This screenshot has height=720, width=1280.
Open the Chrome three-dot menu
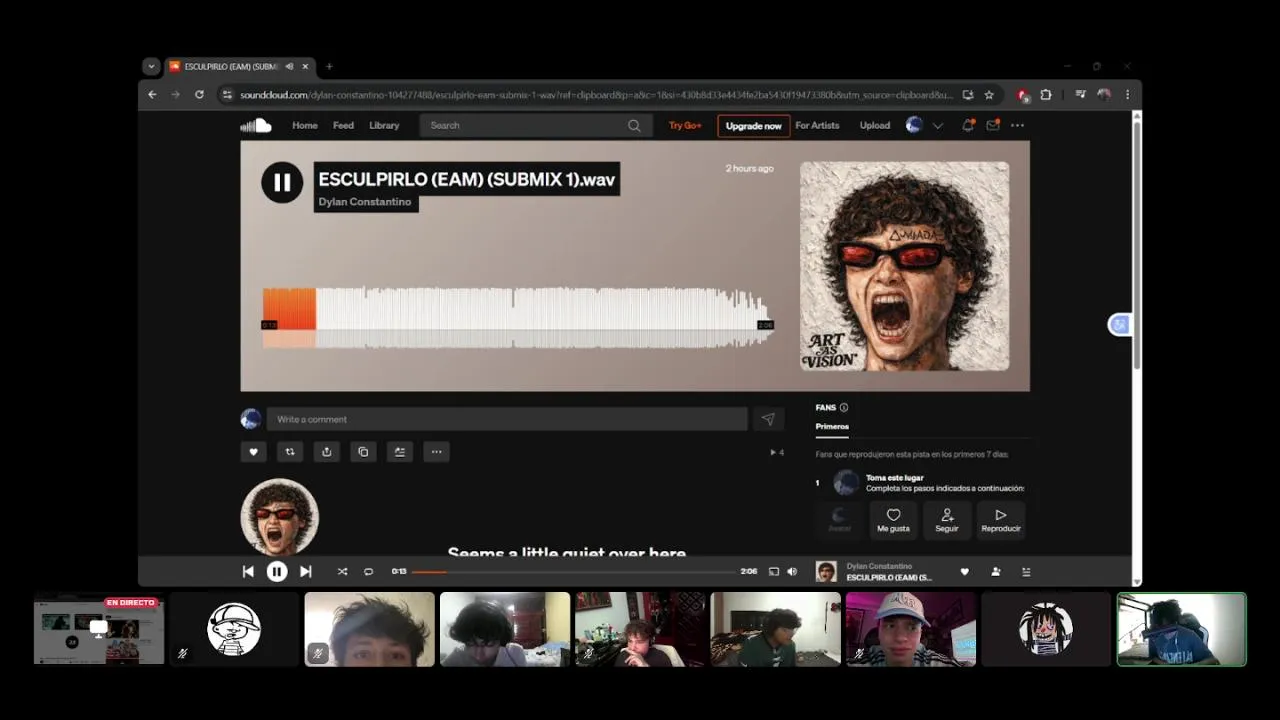pyautogui.click(x=1127, y=95)
